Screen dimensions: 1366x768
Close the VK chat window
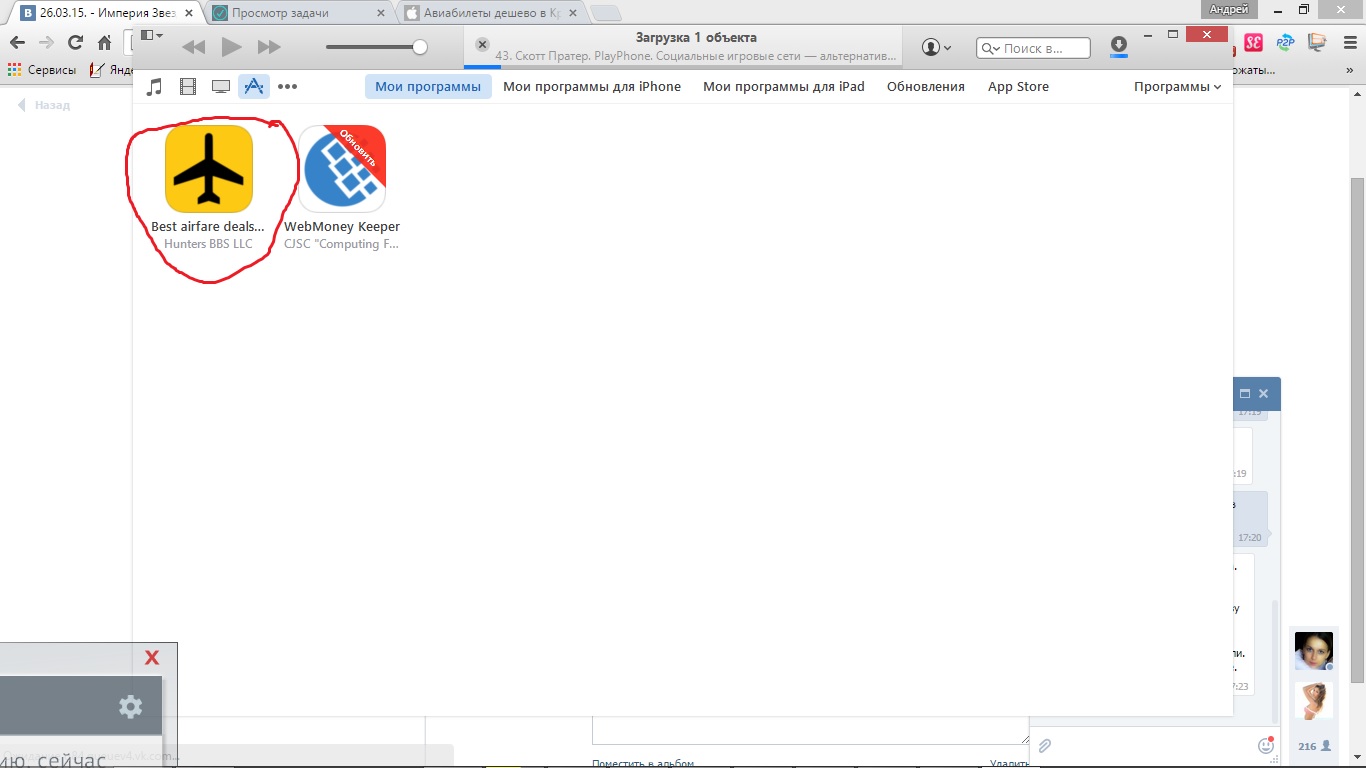1263,394
